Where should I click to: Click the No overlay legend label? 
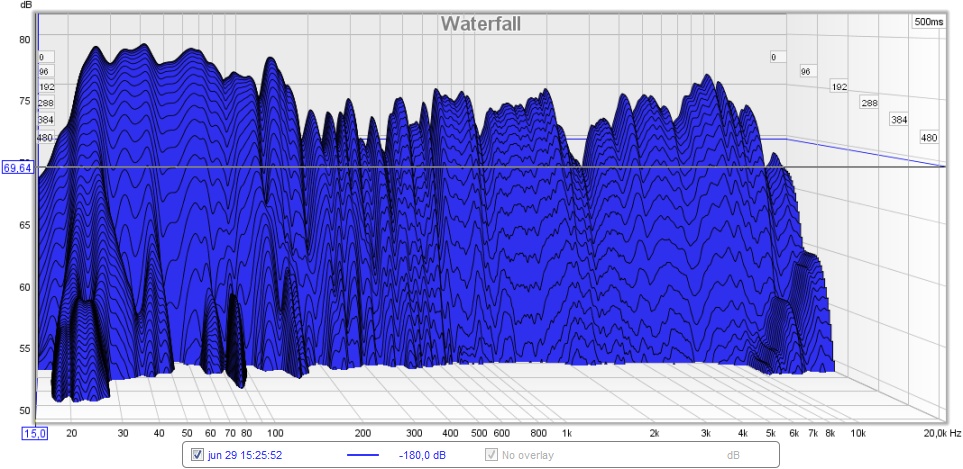(x=528, y=455)
